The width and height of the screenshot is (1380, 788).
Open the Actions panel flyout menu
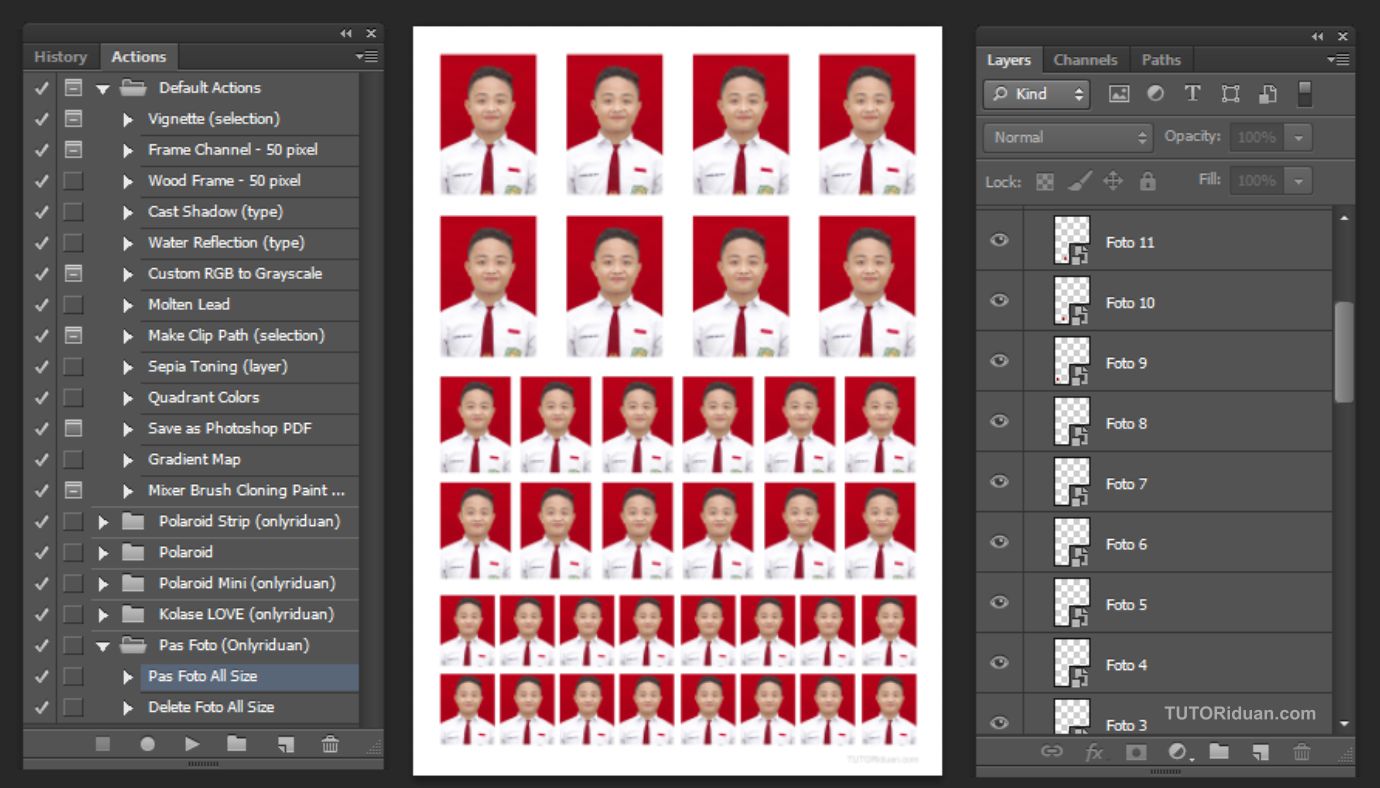click(x=367, y=56)
